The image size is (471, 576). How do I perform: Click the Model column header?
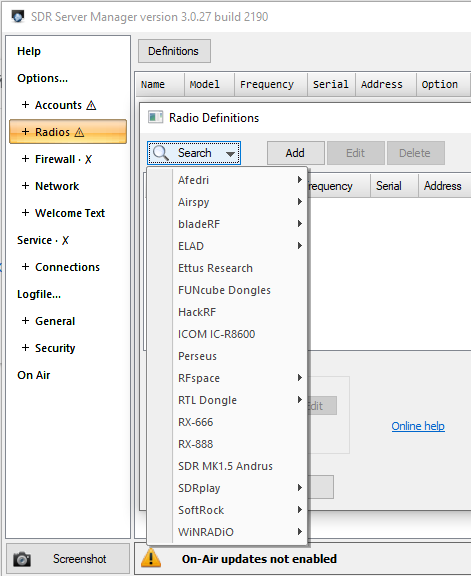coord(209,84)
